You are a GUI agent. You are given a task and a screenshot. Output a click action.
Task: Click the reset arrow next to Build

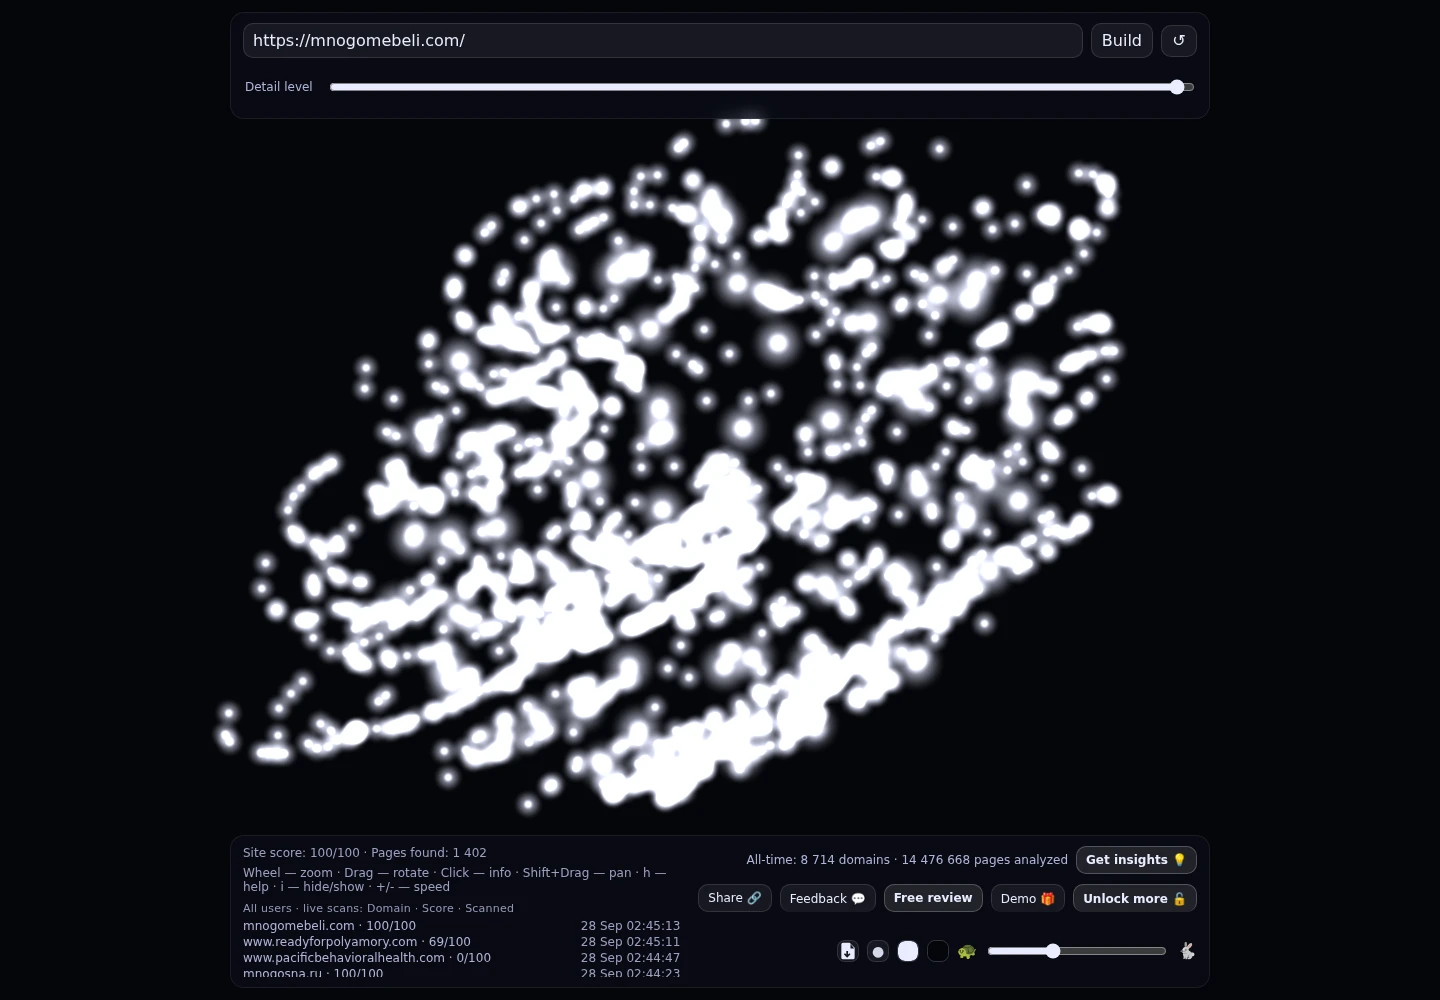click(x=1178, y=41)
